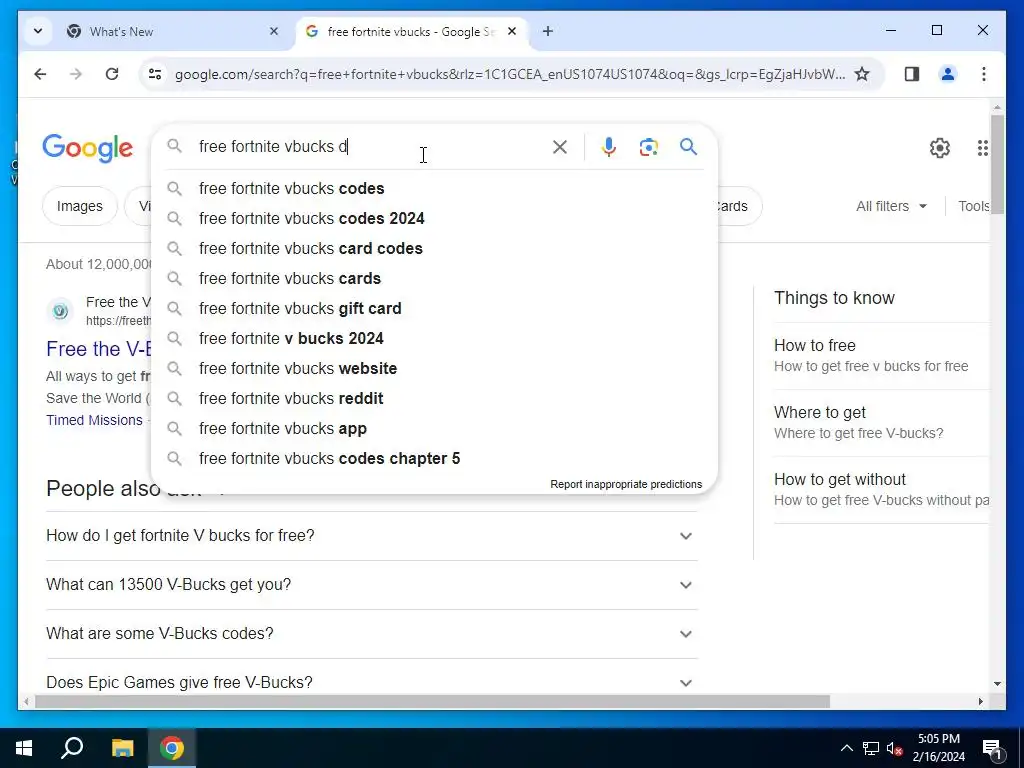This screenshot has height=768, width=1024.
Task: Choose suggestion 'free fortnite vbucks codes'
Action: [434, 189]
